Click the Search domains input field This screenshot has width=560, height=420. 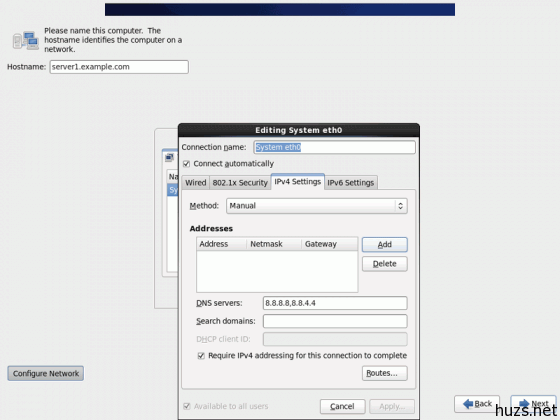point(335,321)
